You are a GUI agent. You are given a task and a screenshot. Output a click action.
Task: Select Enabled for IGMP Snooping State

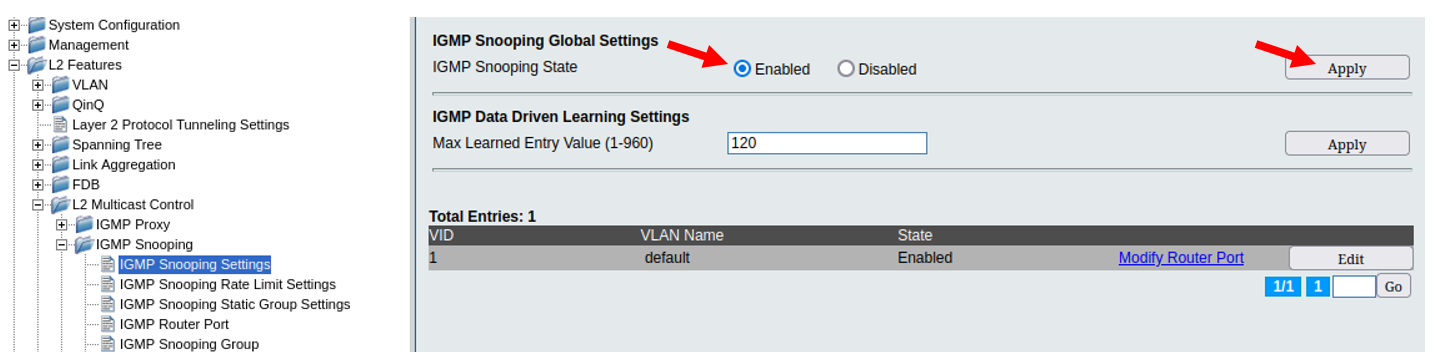click(742, 69)
